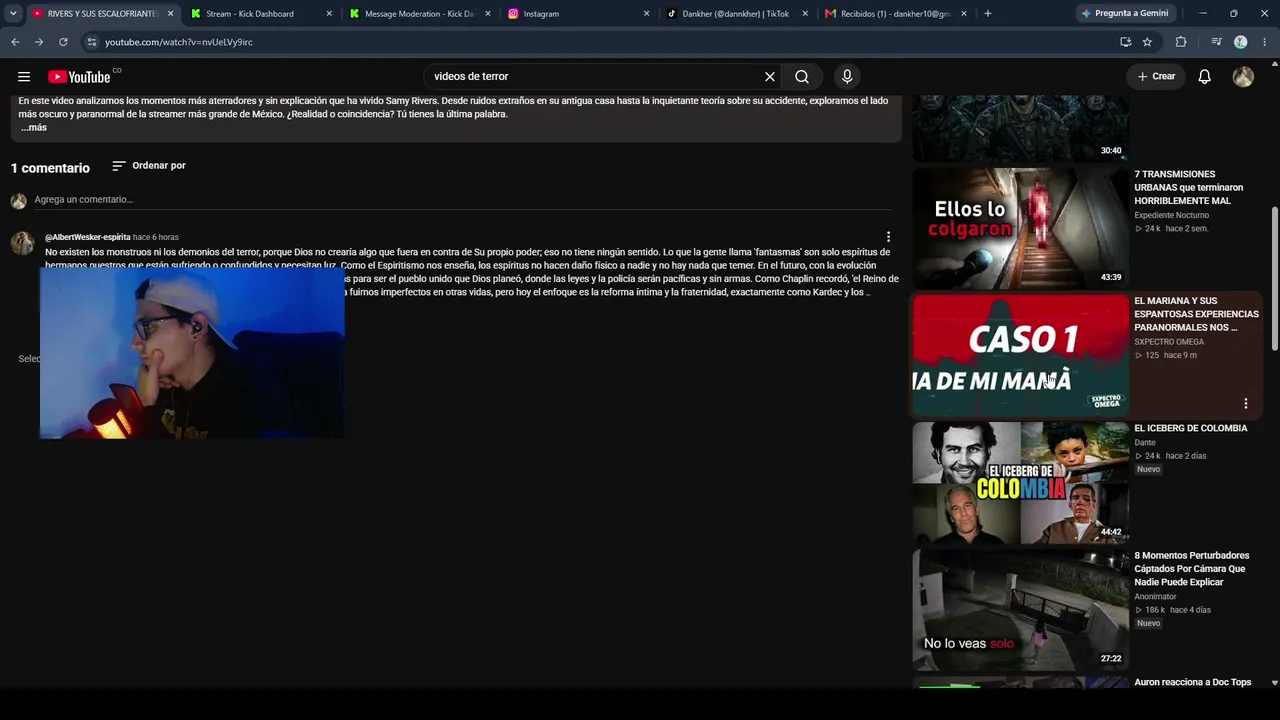
Task: Close the TikTok tab
Action: click(x=805, y=14)
